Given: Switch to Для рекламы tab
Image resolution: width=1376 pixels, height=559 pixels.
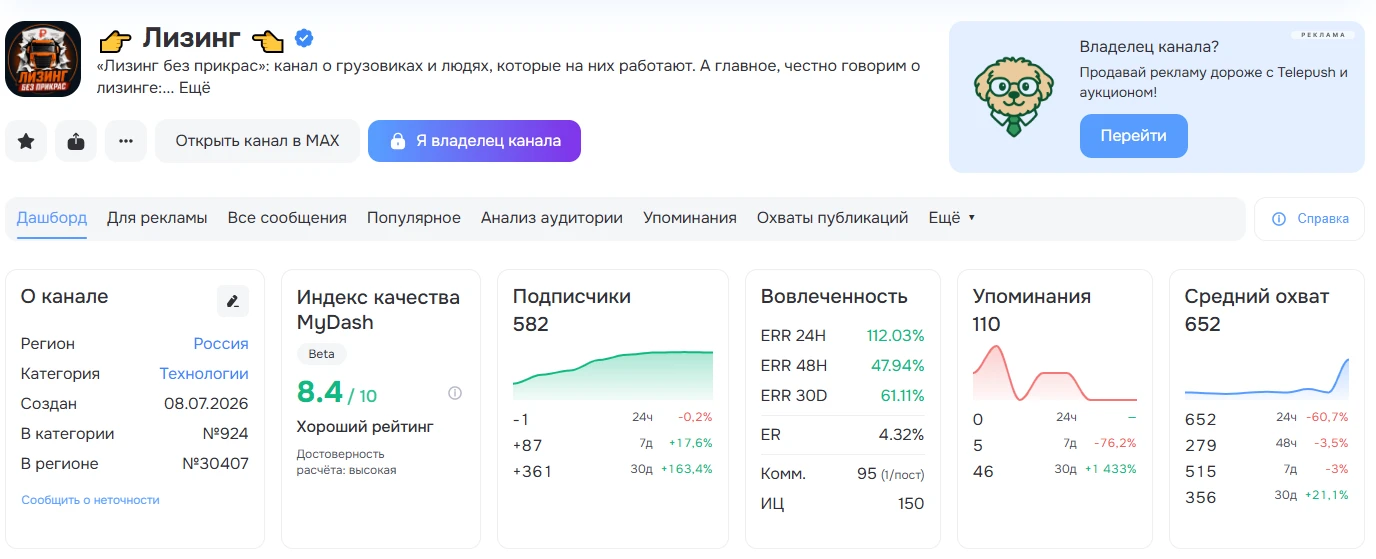Looking at the screenshot, I should (x=157, y=218).
